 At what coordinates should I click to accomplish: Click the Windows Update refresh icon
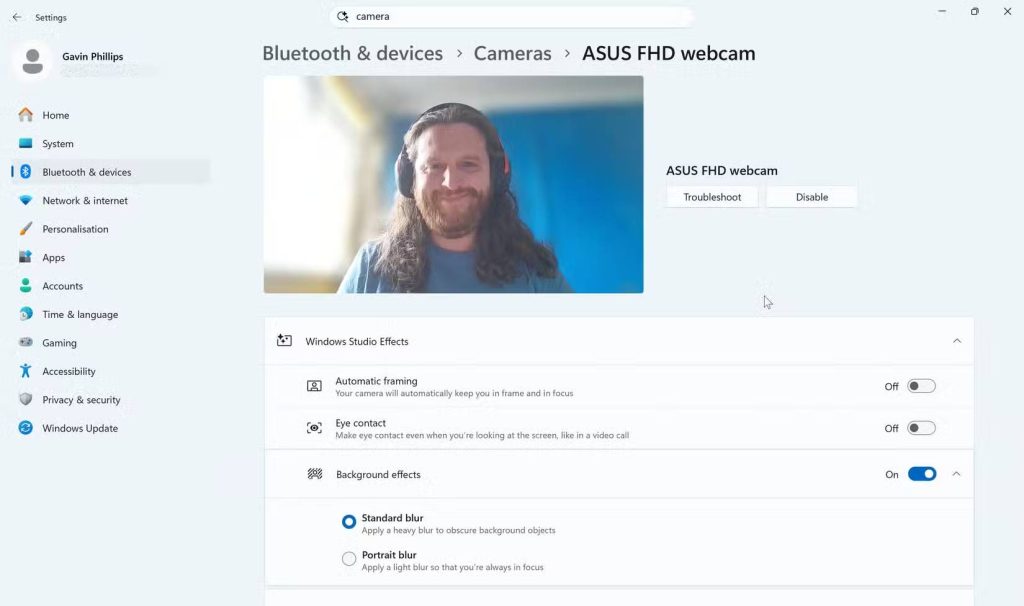click(x=25, y=428)
